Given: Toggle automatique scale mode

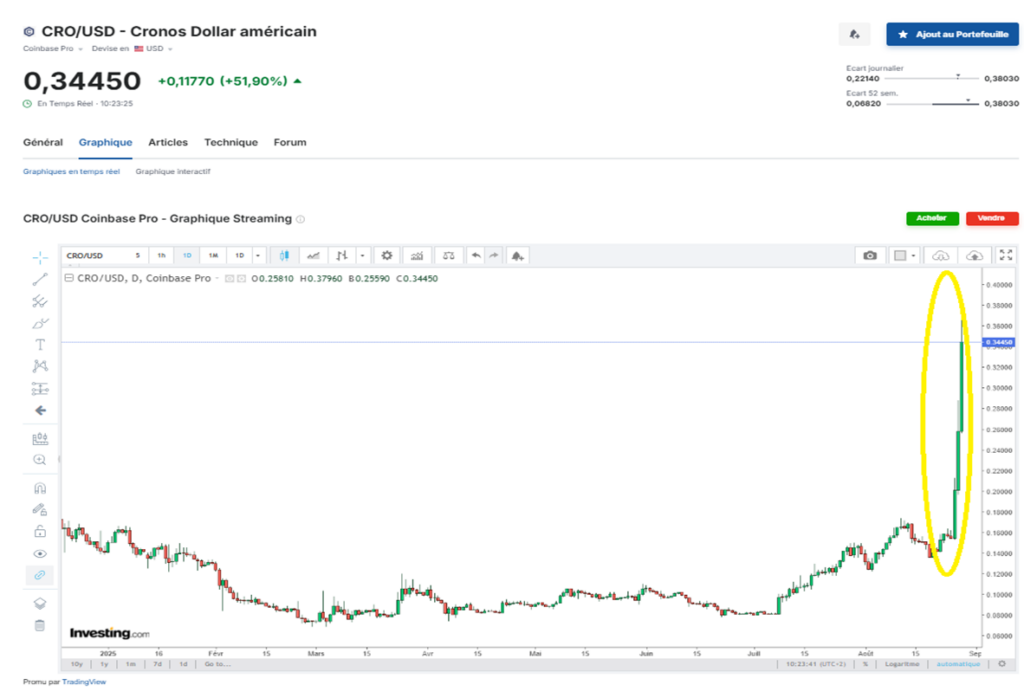Looking at the screenshot, I should [x=958, y=663].
